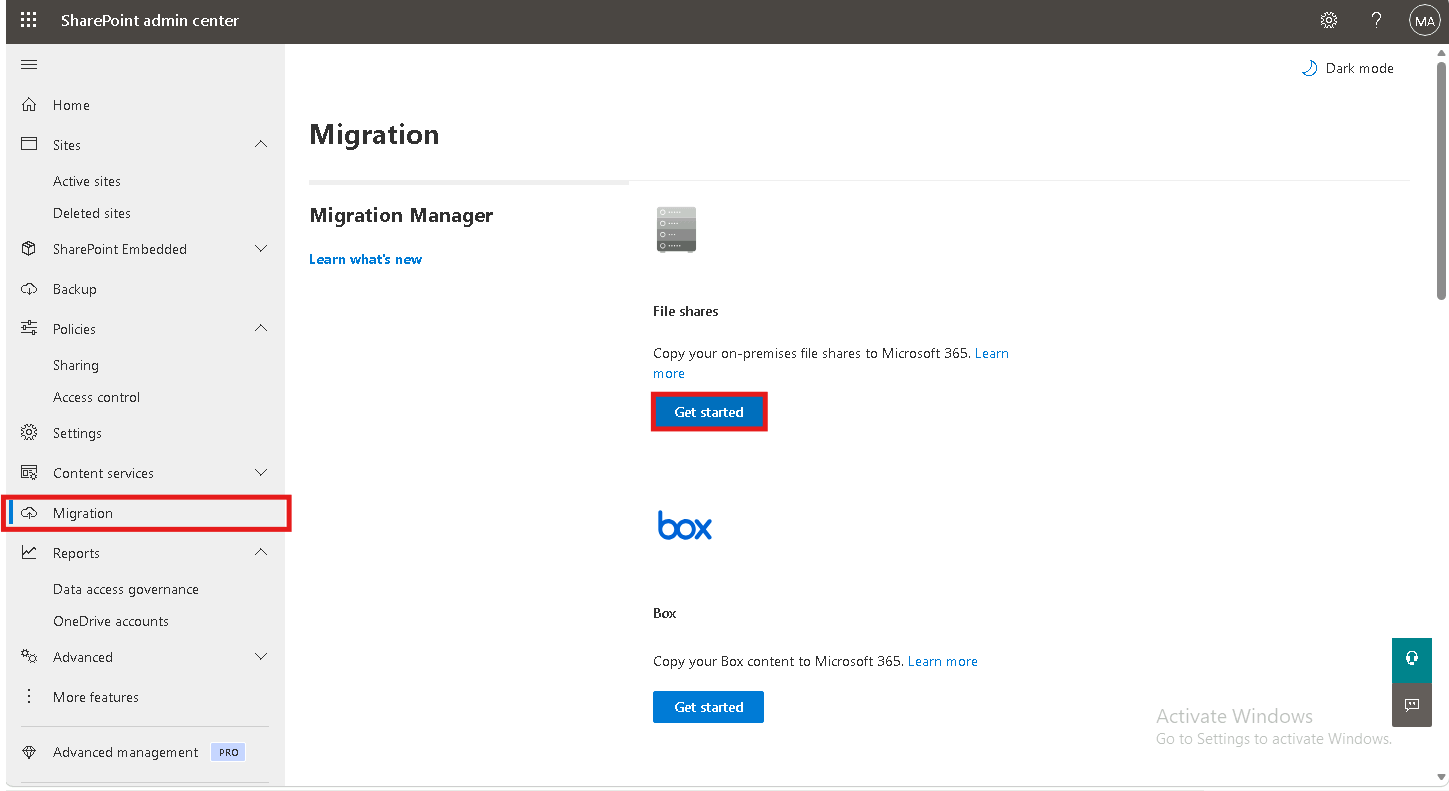Click Get started under File shares
The image size is (1449, 791).
pos(708,412)
